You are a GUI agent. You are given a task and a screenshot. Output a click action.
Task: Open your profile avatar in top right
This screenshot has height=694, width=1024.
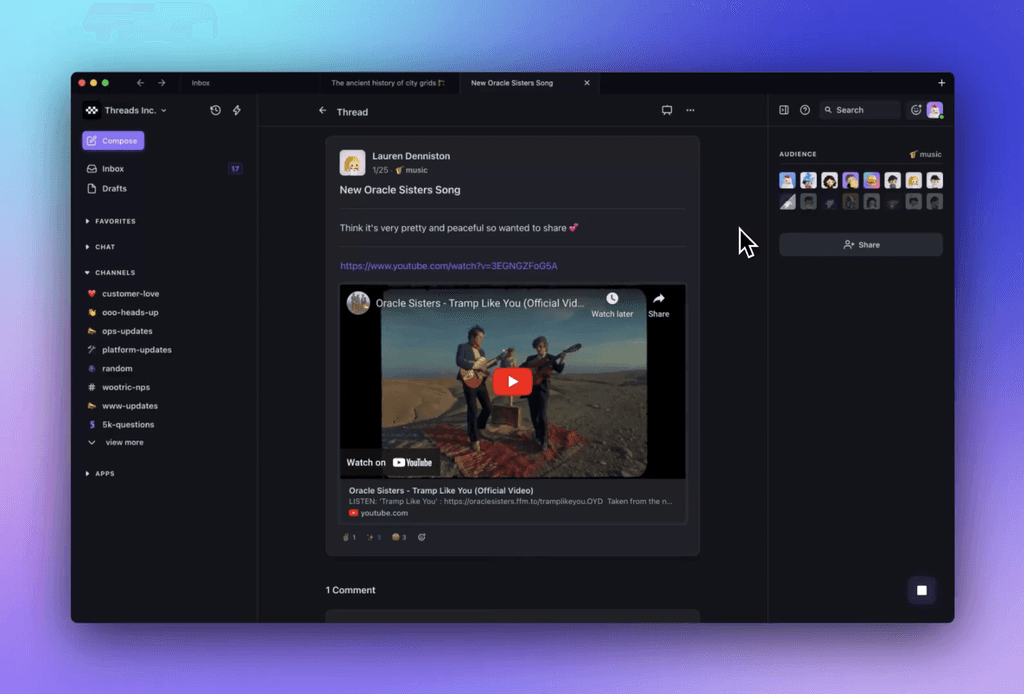[x=935, y=110]
